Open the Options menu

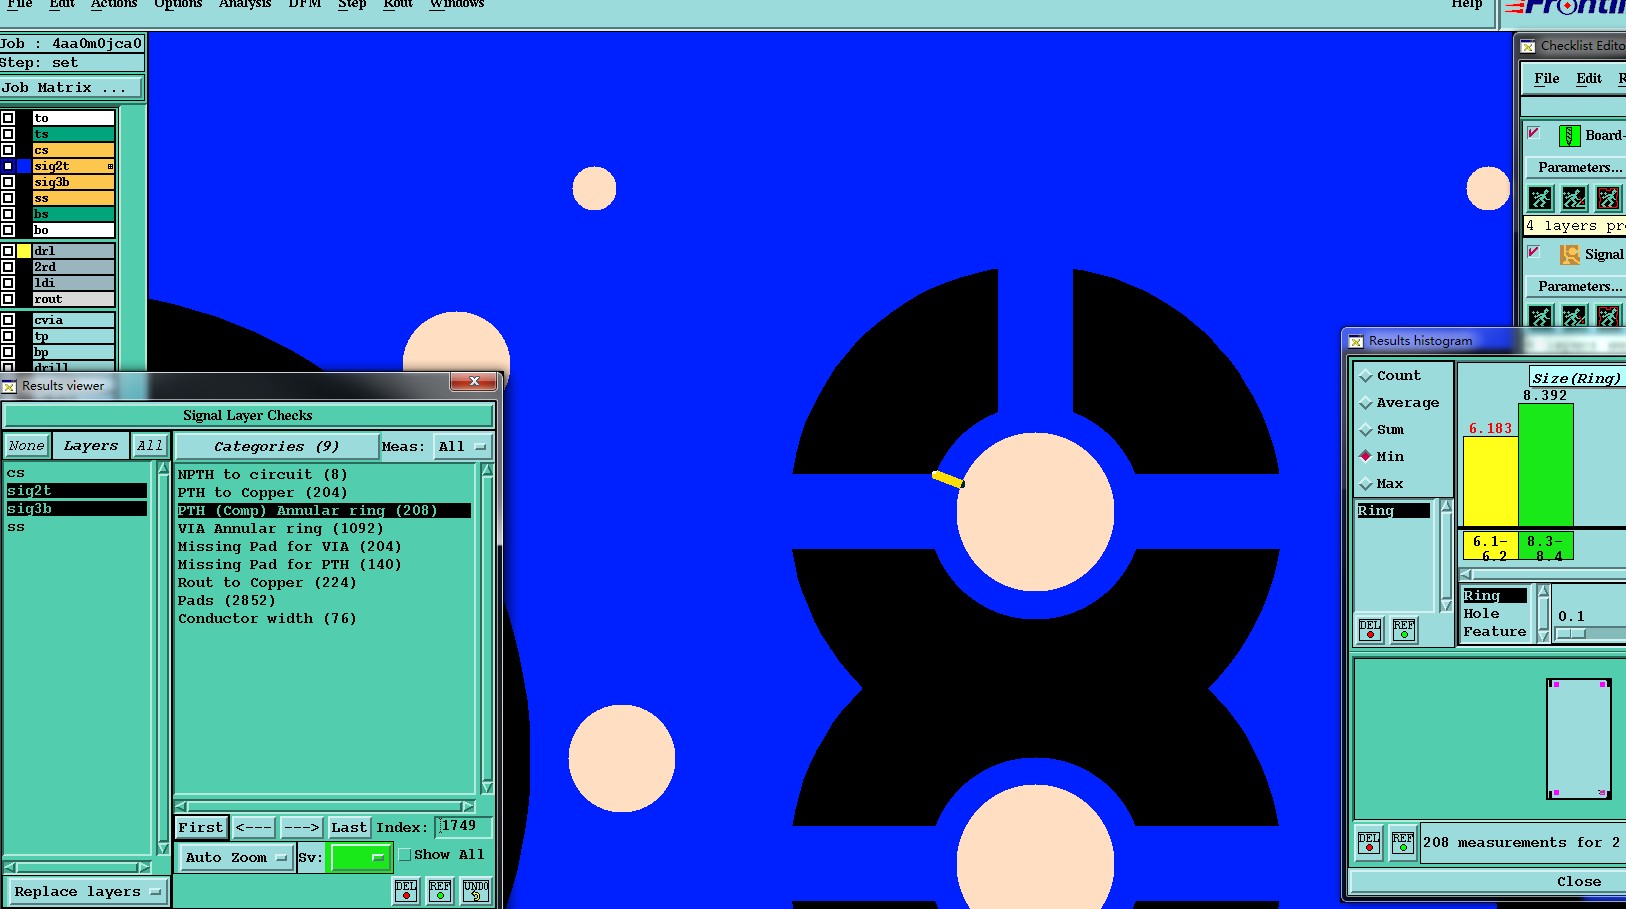click(178, 4)
